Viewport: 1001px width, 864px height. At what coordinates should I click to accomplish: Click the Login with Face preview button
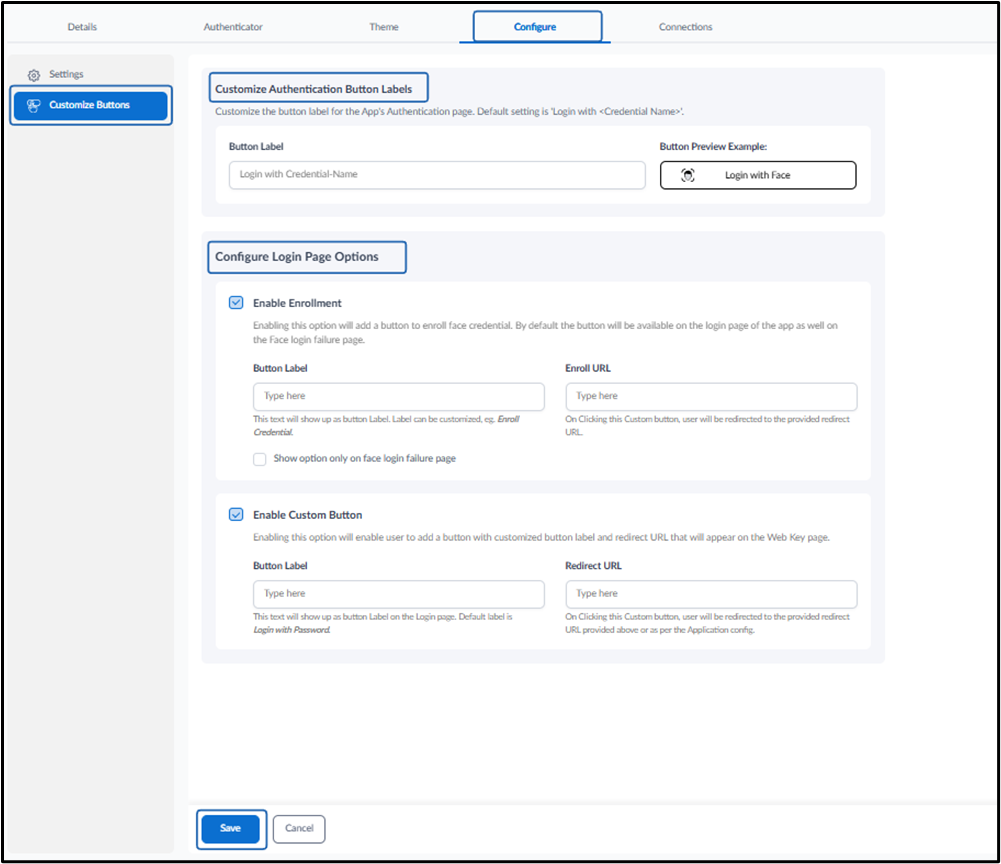[x=758, y=175]
